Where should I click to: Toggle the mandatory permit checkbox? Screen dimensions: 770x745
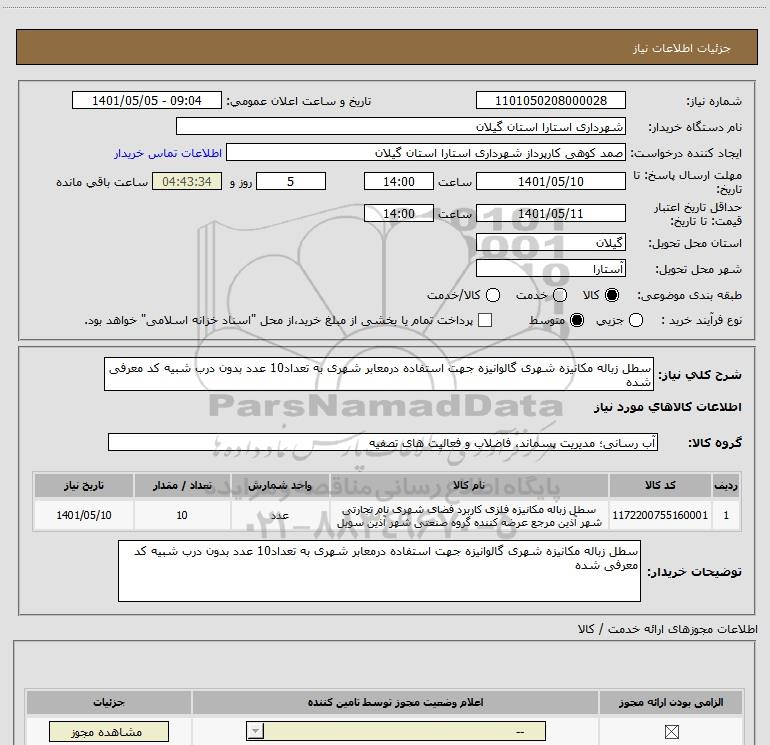[x=671, y=732]
